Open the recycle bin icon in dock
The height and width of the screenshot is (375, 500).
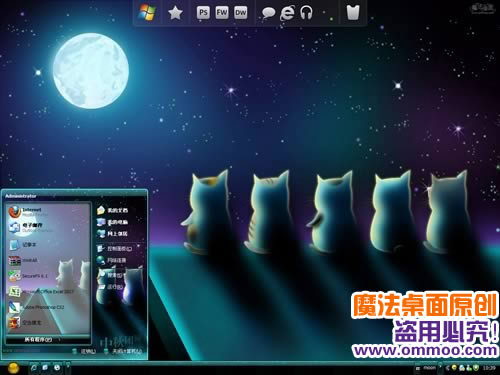pyautogui.click(x=353, y=12)
